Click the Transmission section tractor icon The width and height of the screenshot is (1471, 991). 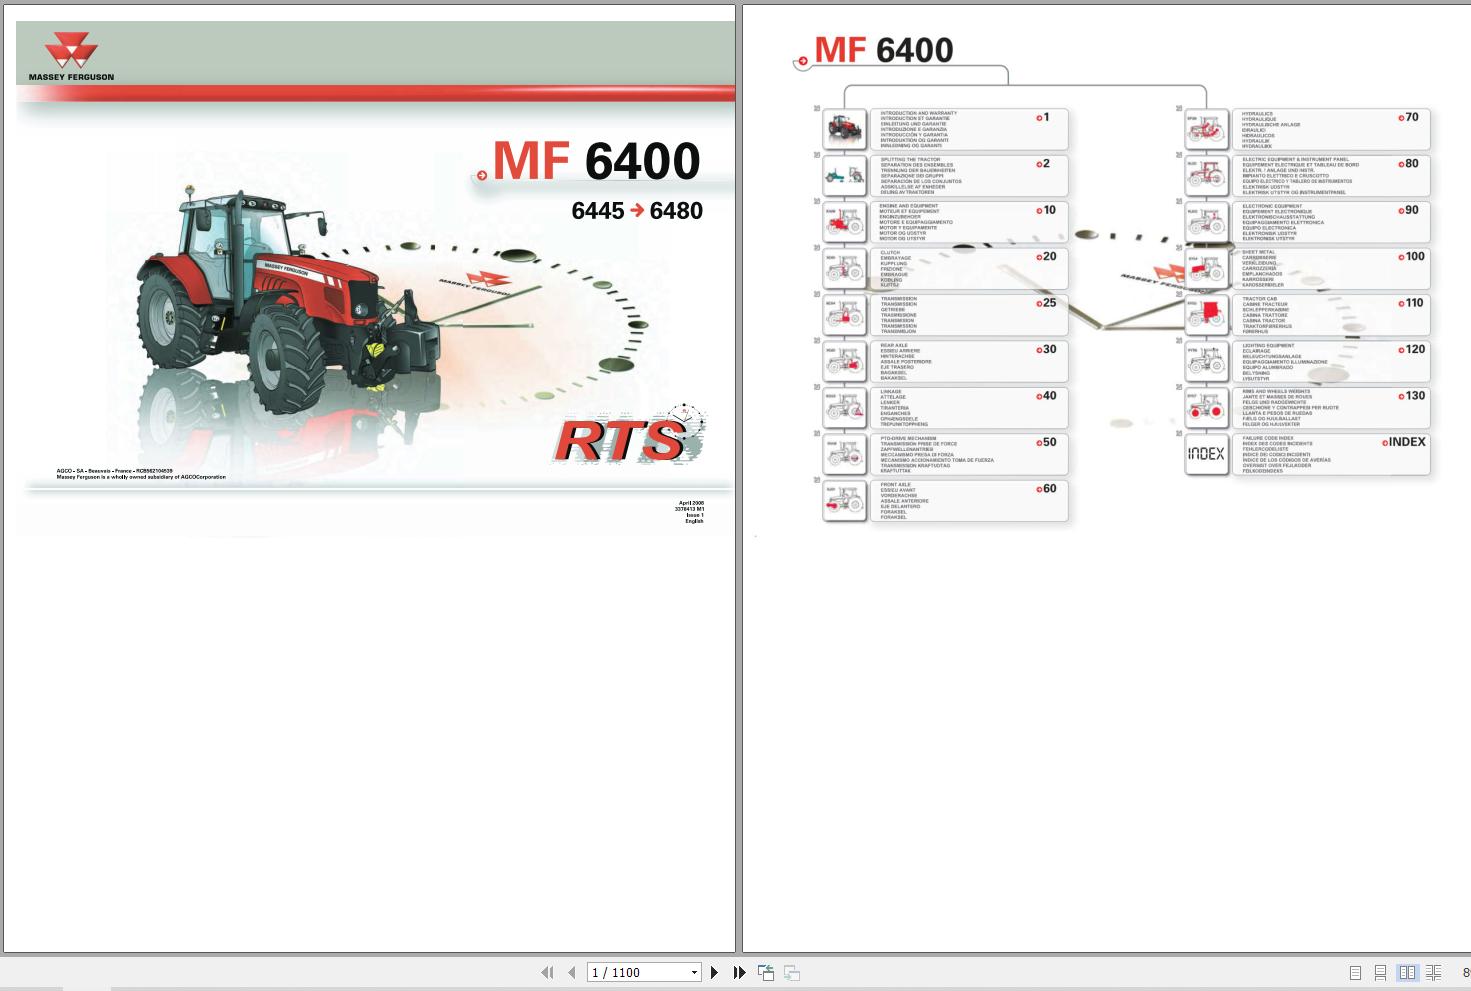pos(845,315)
